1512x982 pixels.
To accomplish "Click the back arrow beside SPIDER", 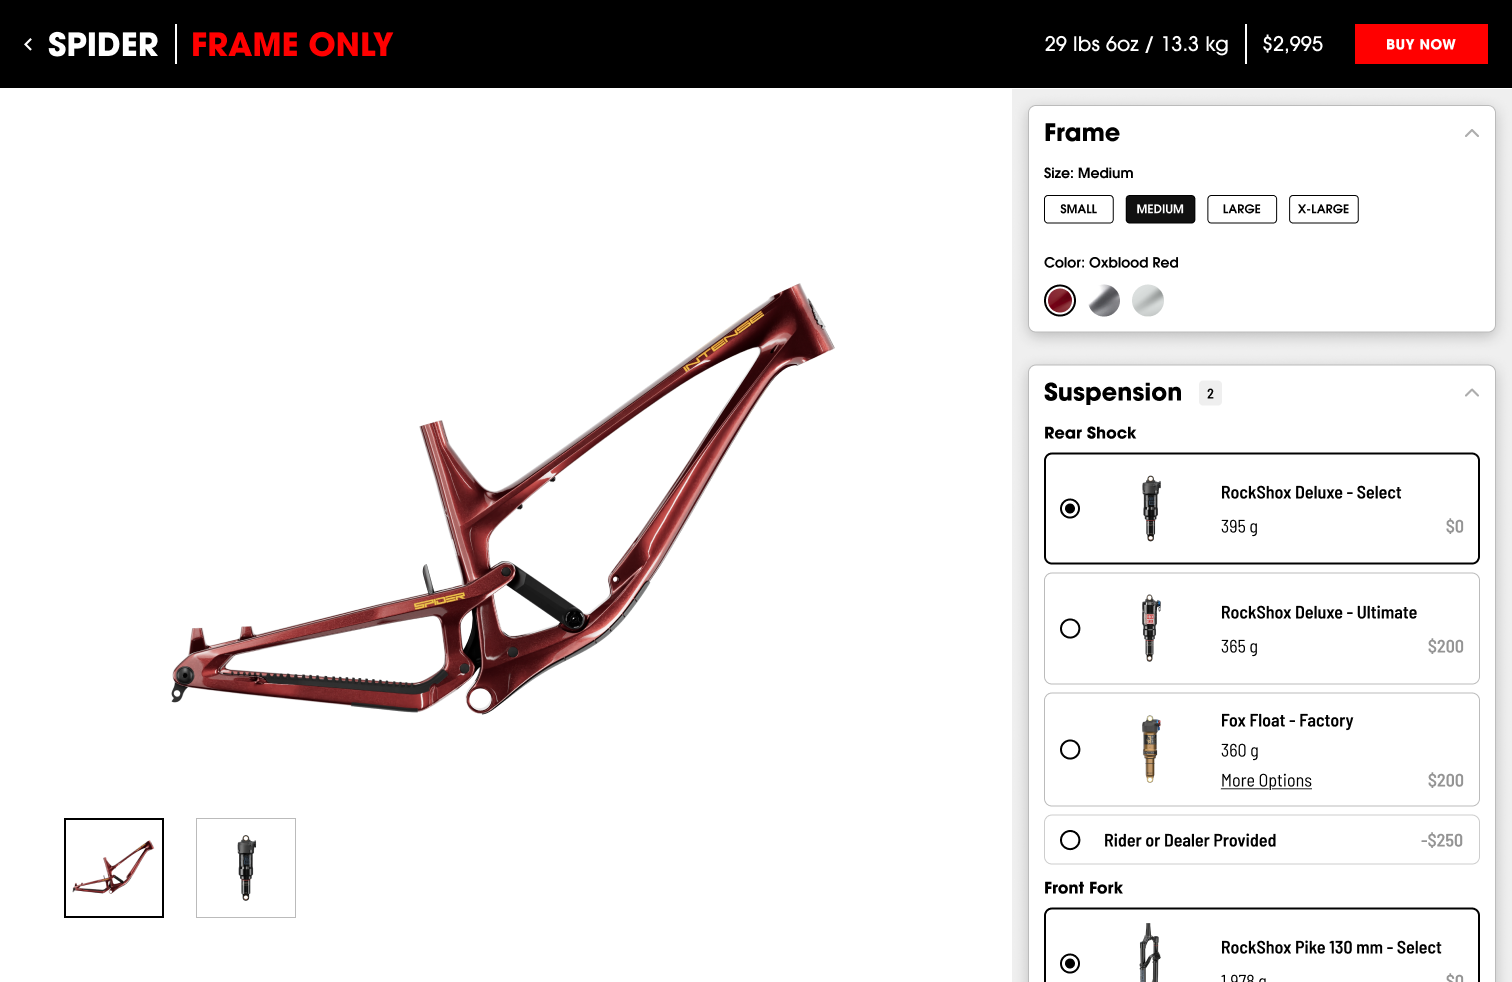I will 28,44.
